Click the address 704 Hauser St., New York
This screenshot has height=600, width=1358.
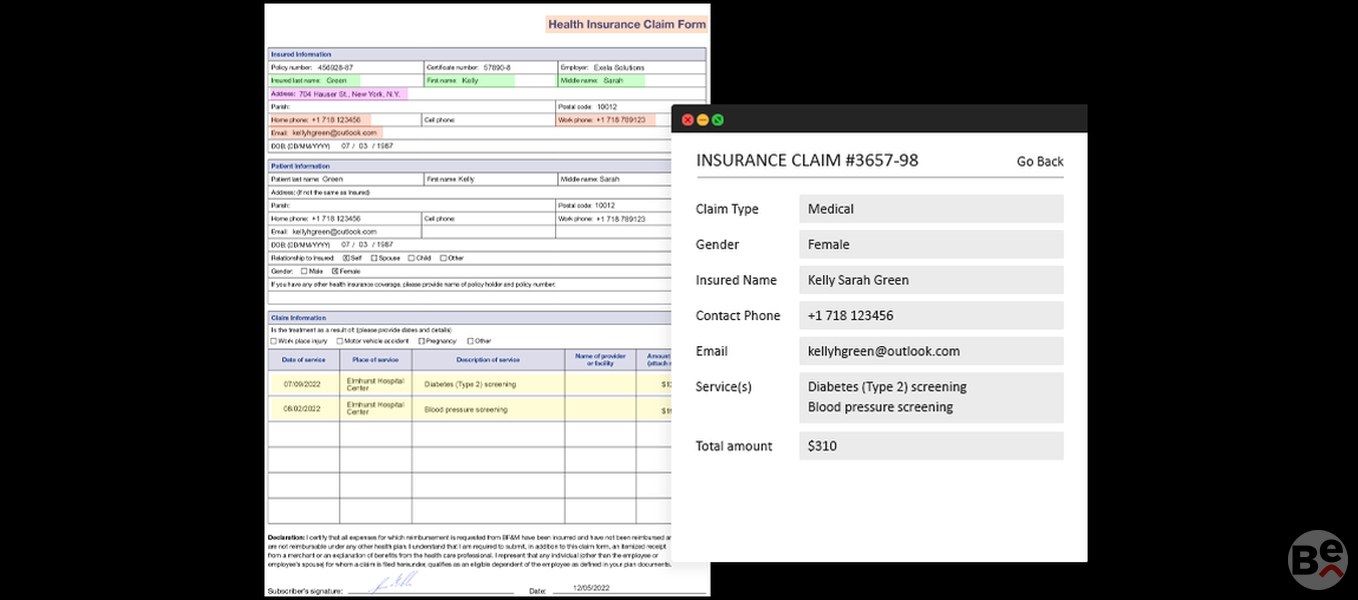(x=338, y=93)
